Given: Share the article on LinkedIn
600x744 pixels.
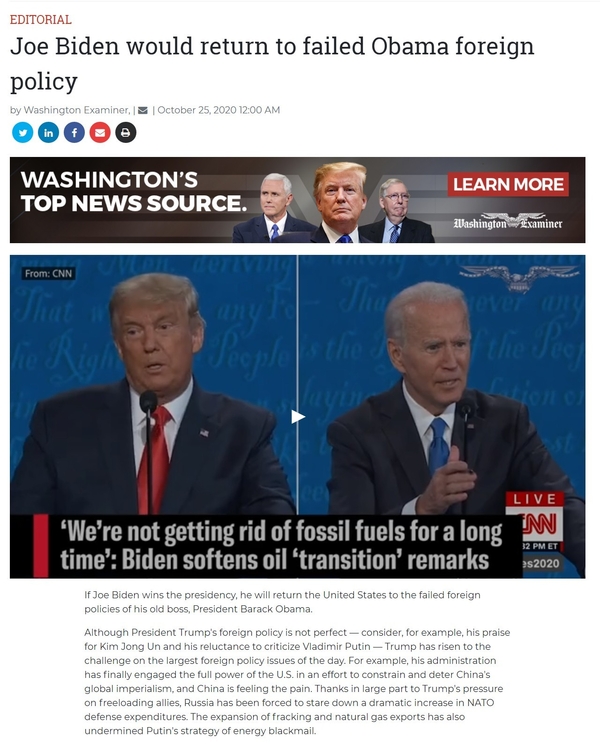Looking at the screenshot, I should tap(48, 132).
